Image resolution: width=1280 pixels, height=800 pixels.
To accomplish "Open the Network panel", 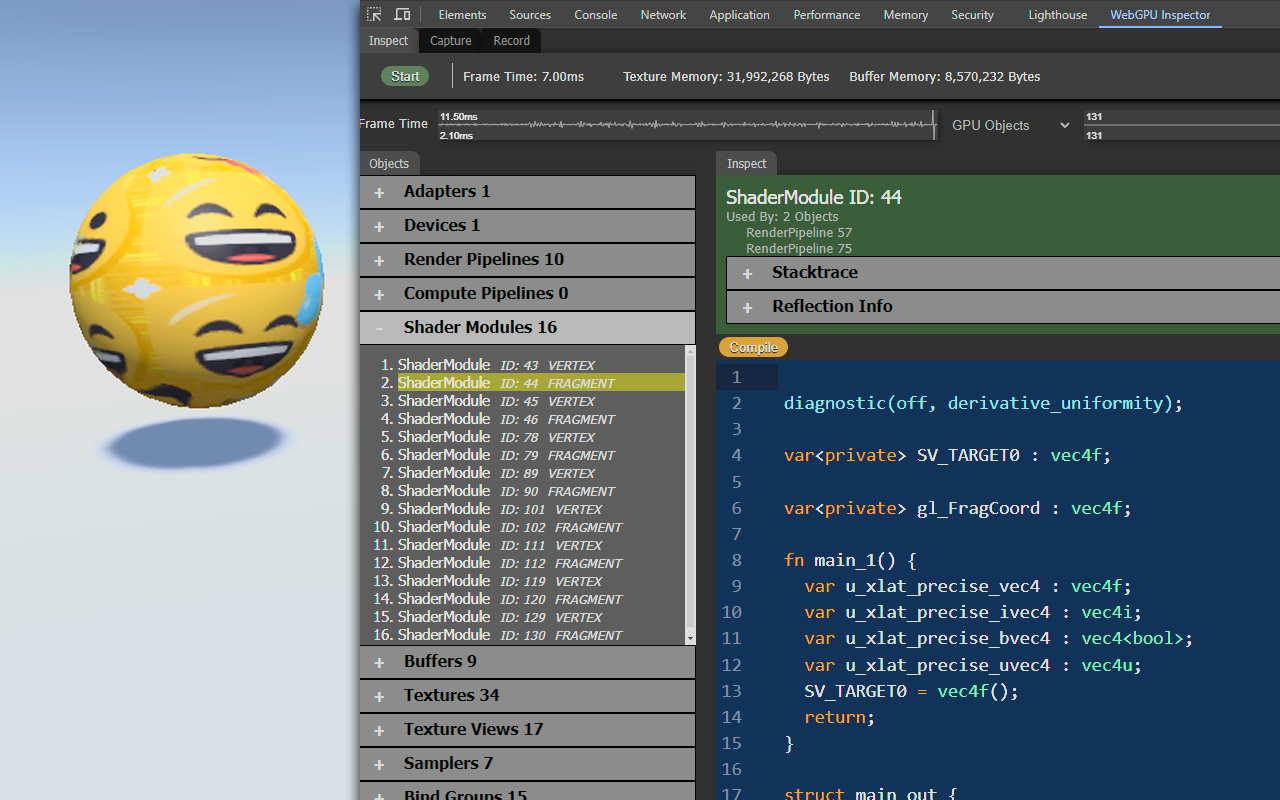I will [663, 14].
